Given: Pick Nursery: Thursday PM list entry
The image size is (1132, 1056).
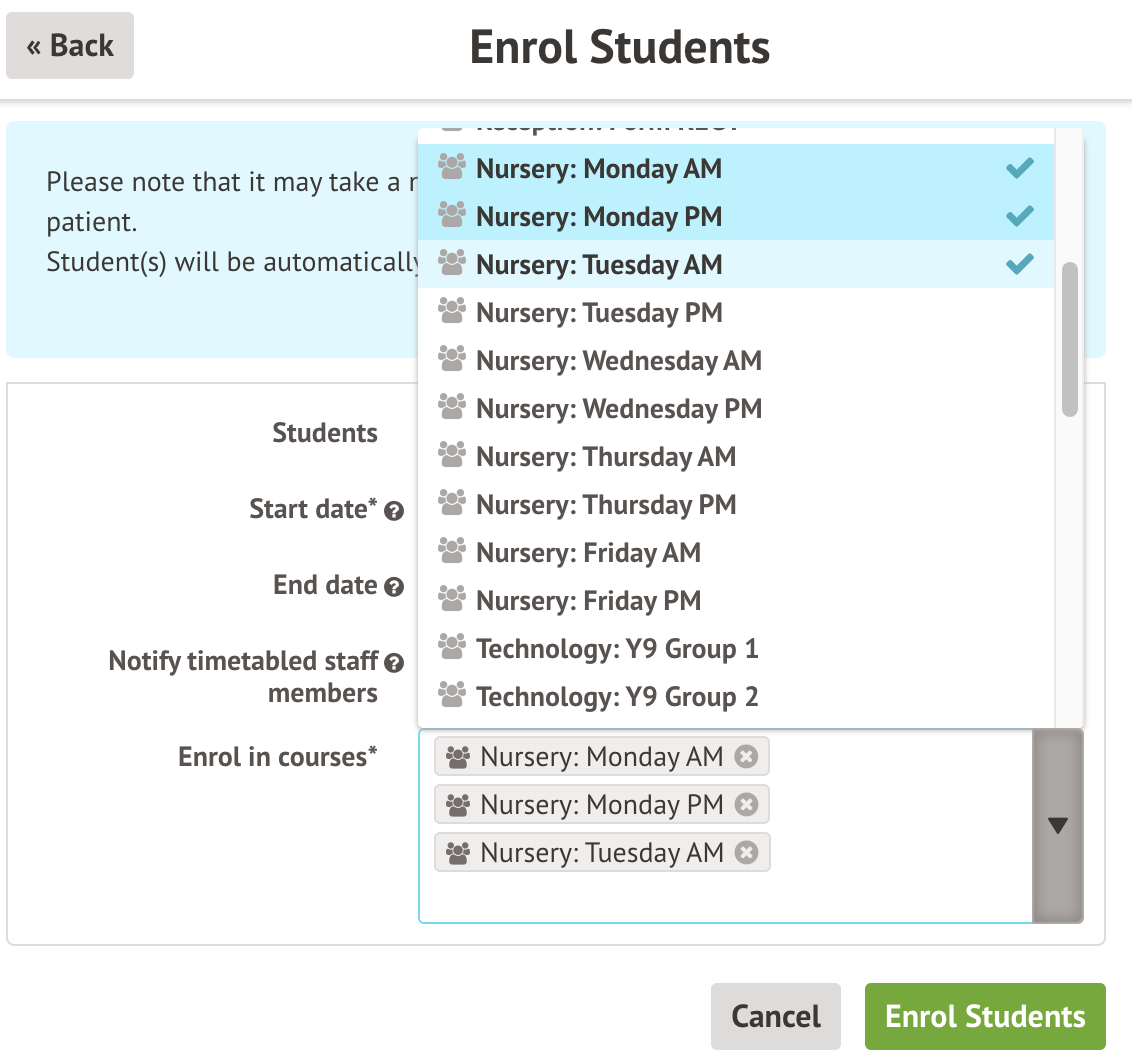Looking at the screenshot, I should pyautogui.click(x=605, y=505).
